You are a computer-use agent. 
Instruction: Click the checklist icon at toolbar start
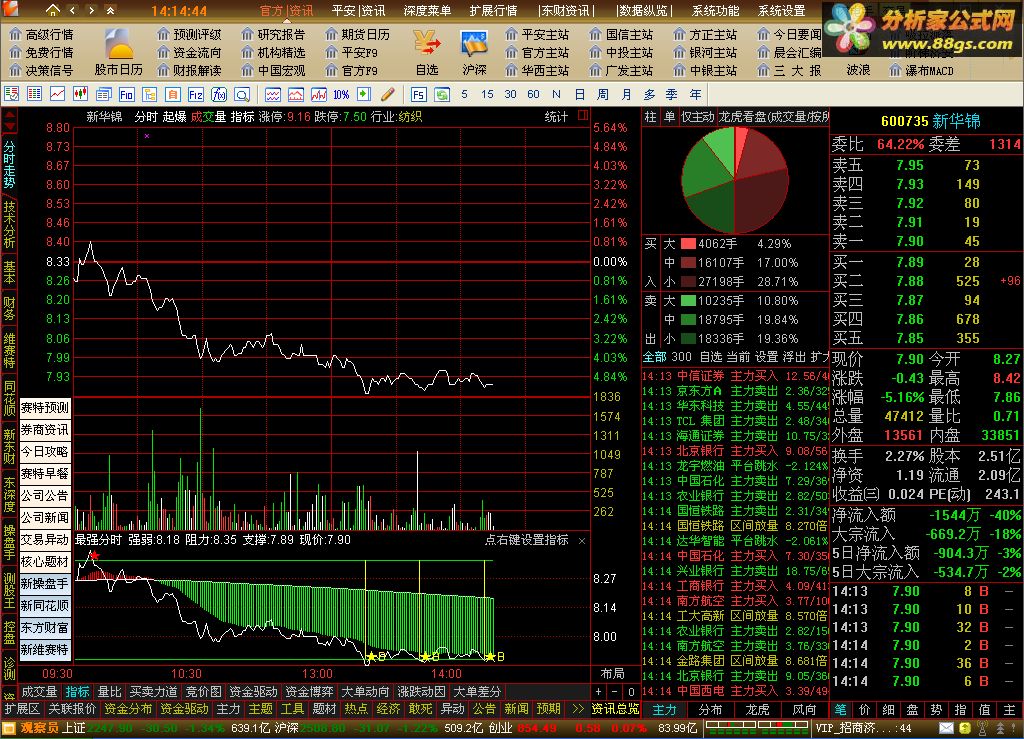tap(11, 94)
